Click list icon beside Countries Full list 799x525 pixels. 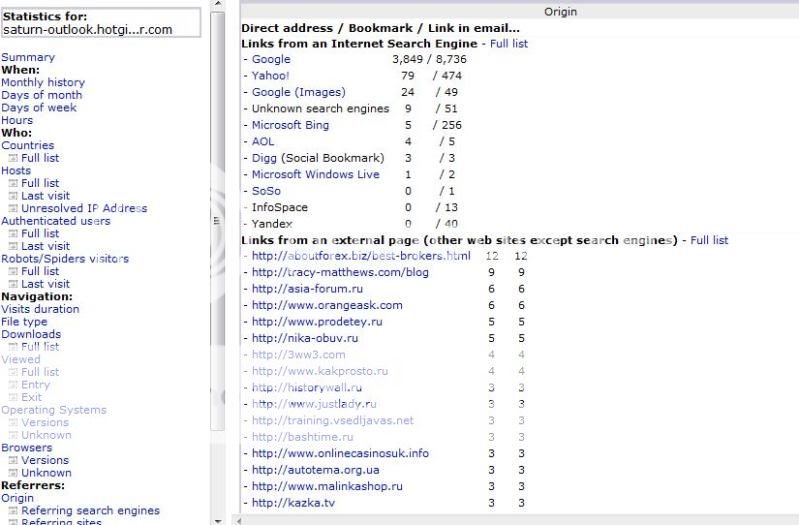click(13, 158)
